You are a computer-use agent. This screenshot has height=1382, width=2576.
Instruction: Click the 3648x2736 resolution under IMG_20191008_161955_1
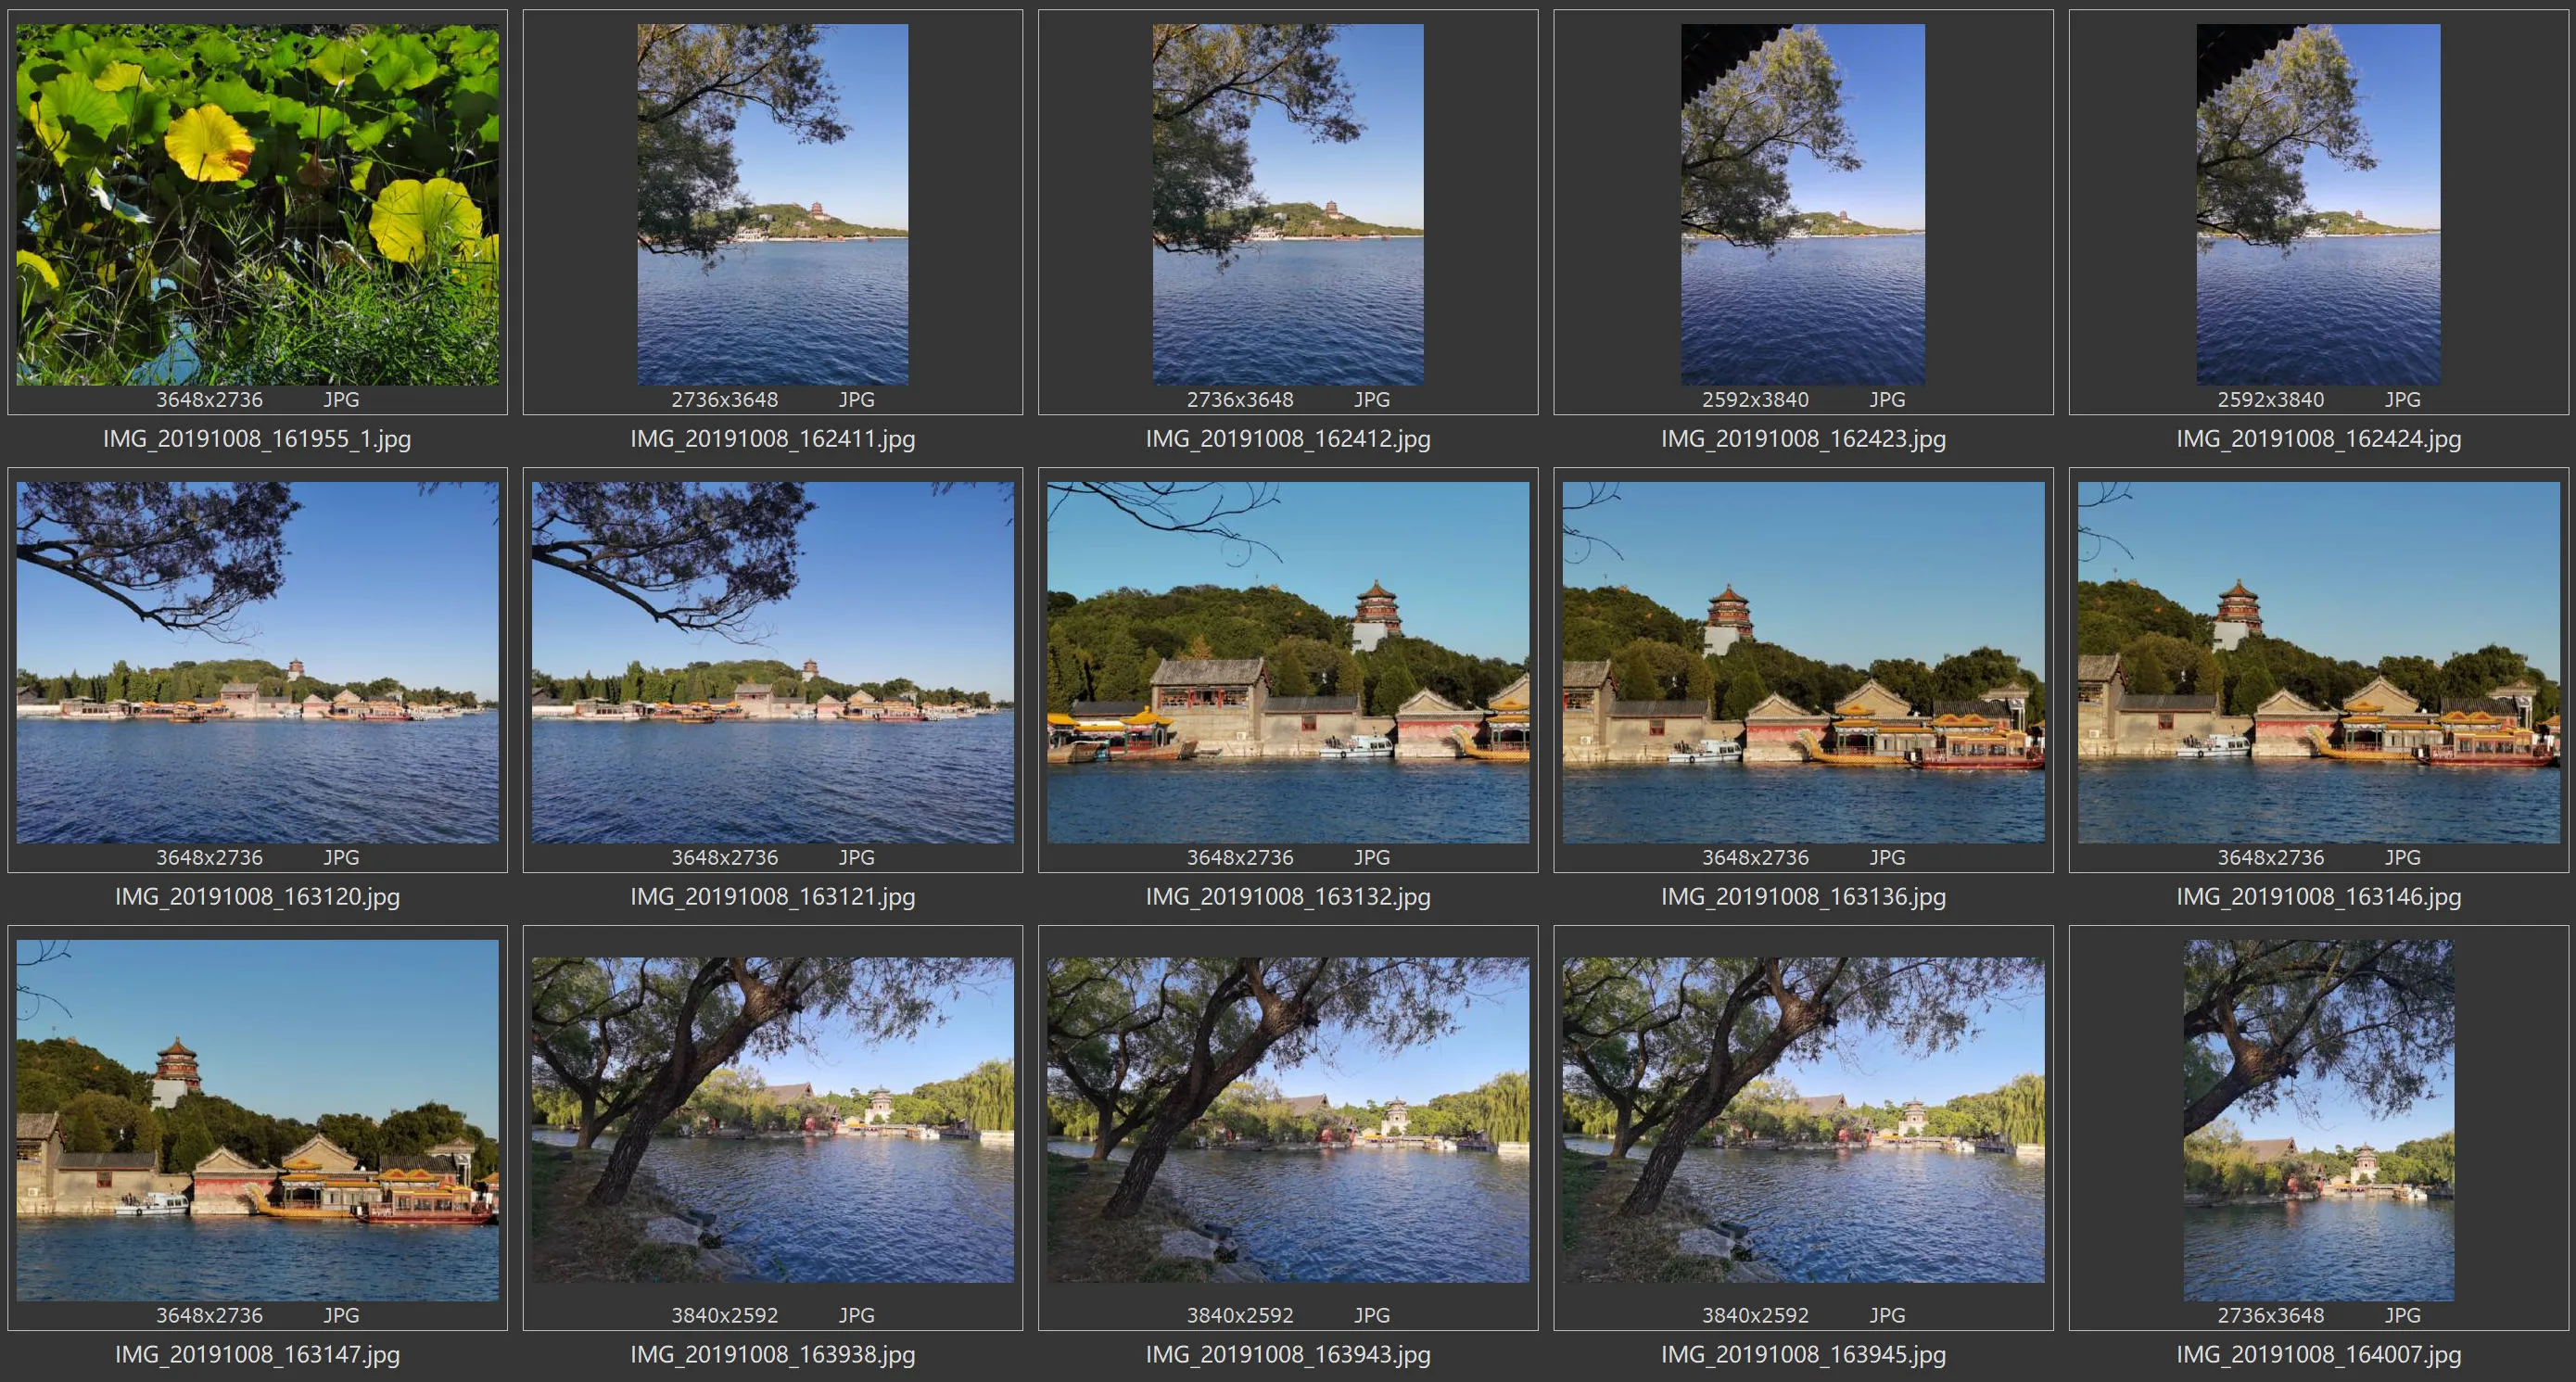coord(209,400)
